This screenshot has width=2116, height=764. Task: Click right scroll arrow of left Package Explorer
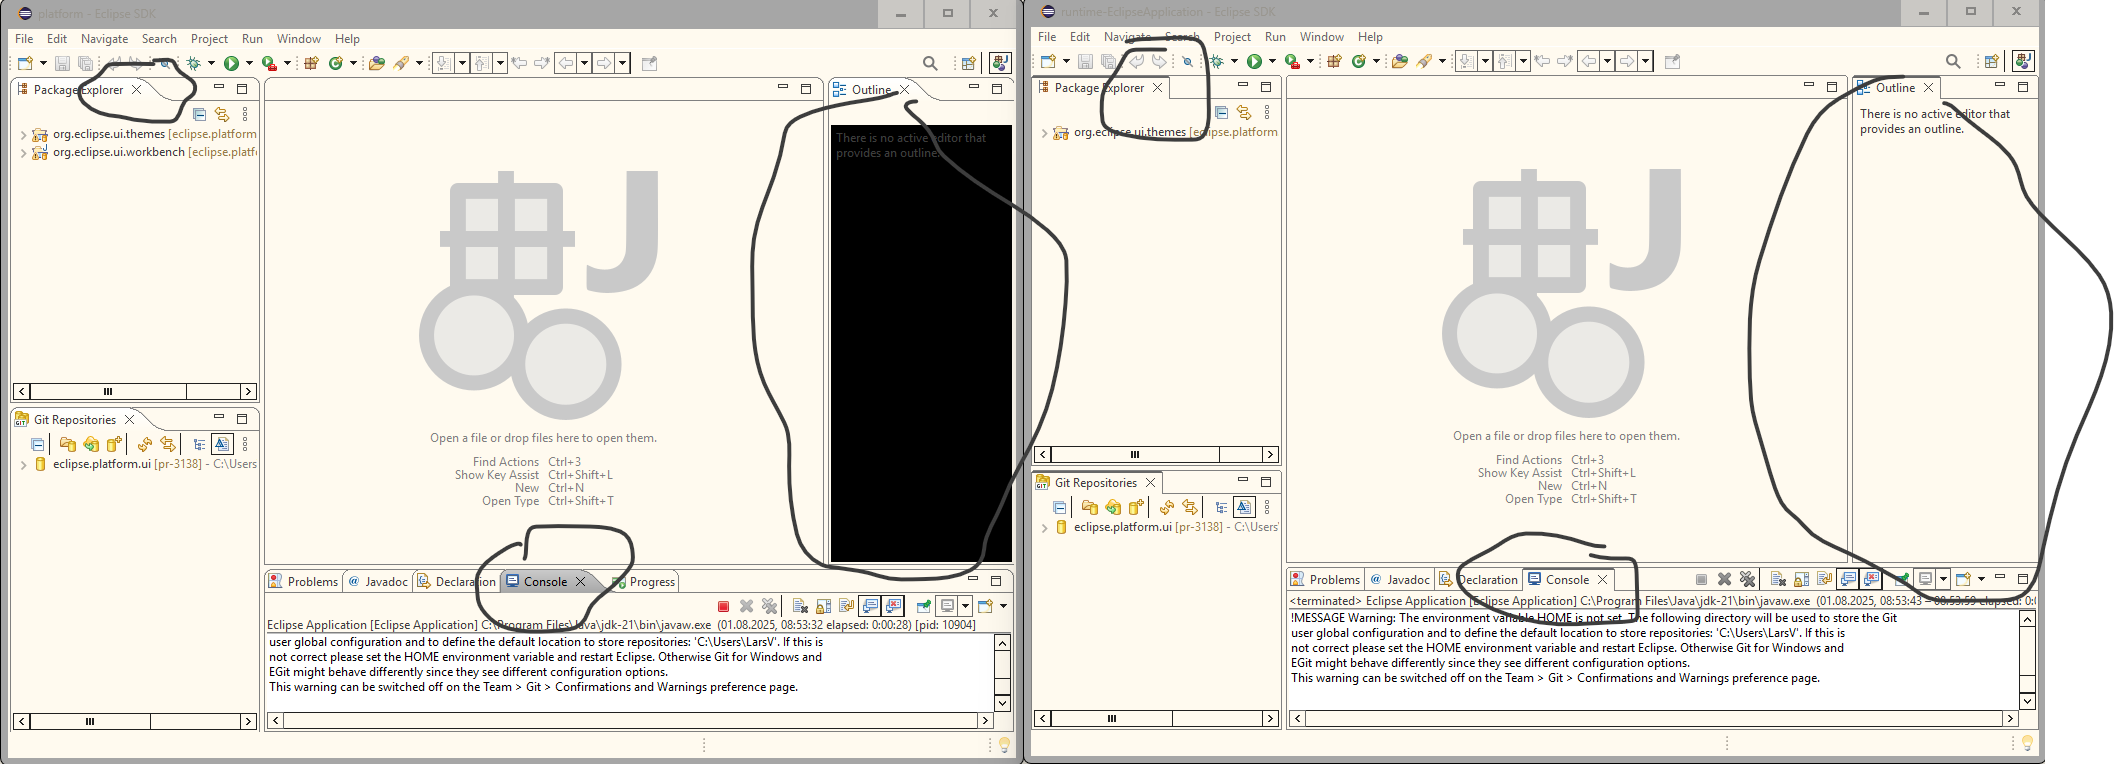click(248, 391)
